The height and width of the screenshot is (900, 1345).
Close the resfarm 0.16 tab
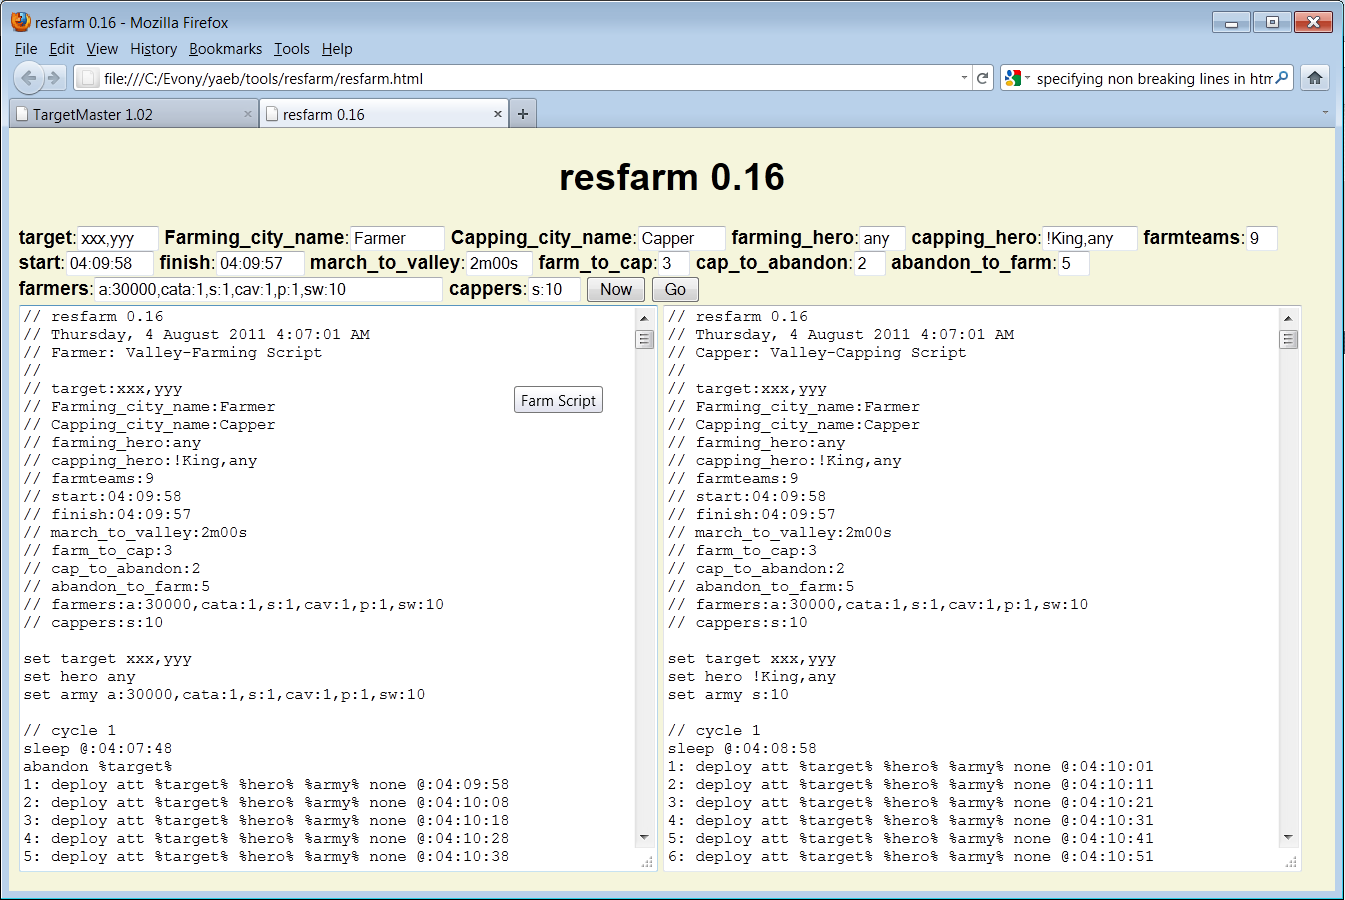pyautogui.click(x=498, y=114)
